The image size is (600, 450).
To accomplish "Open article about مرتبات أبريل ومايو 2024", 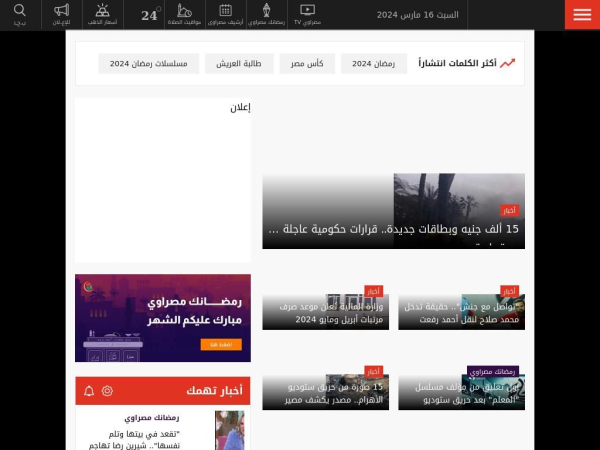I will [331, 313].
